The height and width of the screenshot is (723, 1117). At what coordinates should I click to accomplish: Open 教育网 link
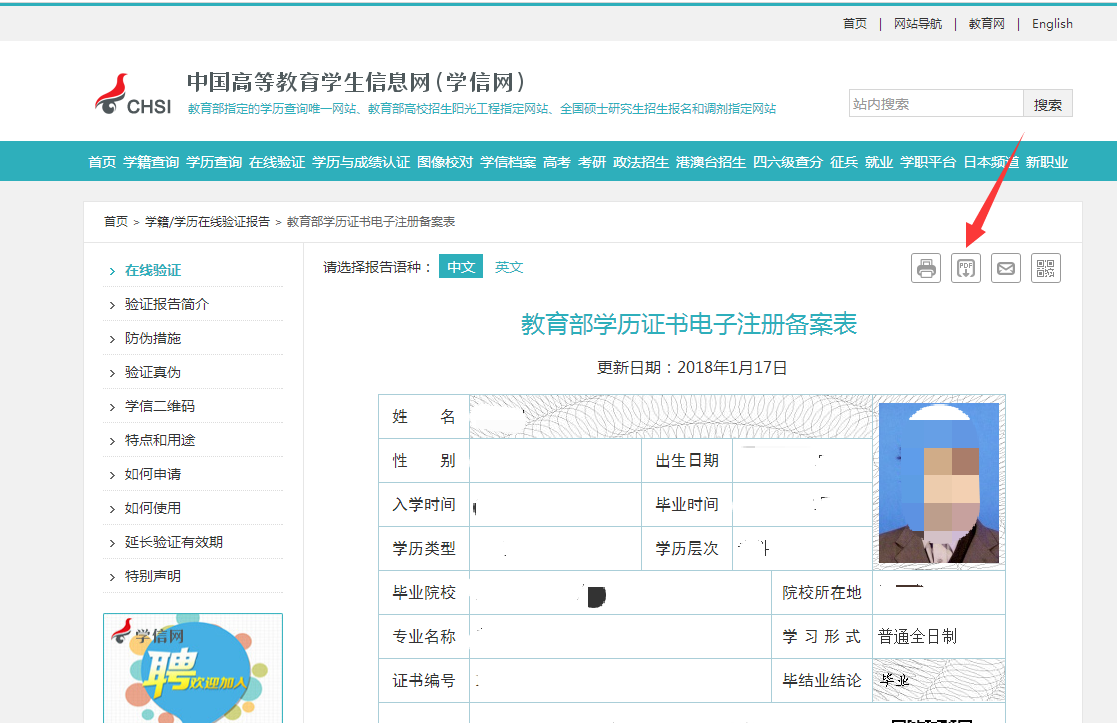(987, 24)
